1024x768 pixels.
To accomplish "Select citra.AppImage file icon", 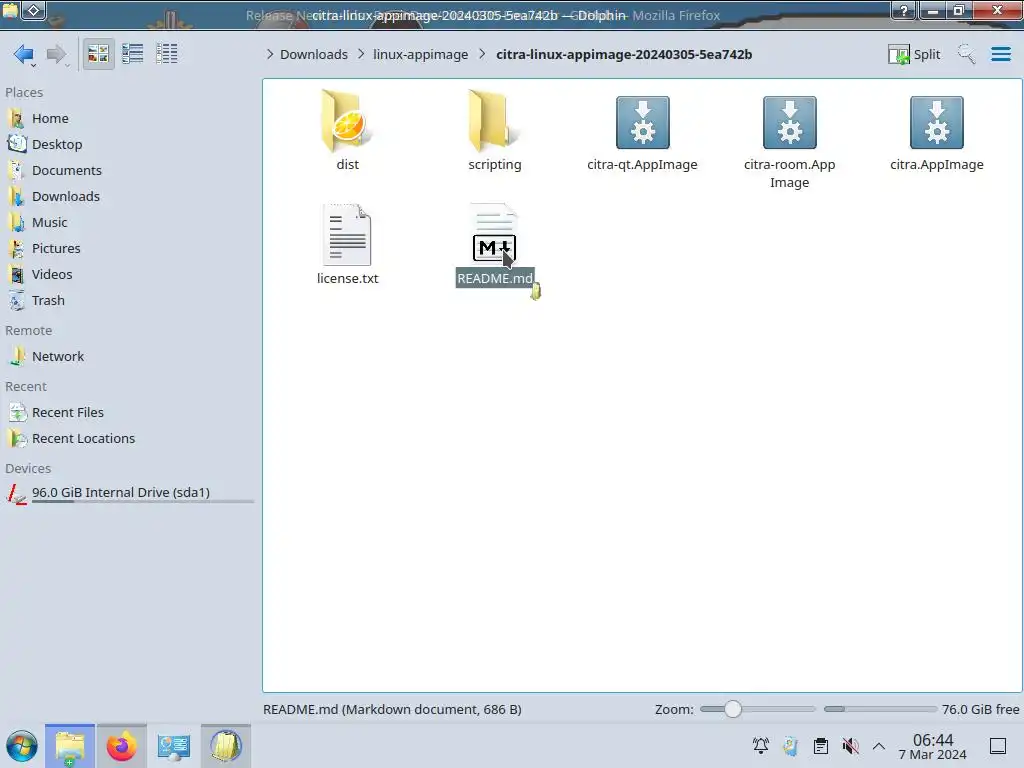I will (x=936, y=123).
